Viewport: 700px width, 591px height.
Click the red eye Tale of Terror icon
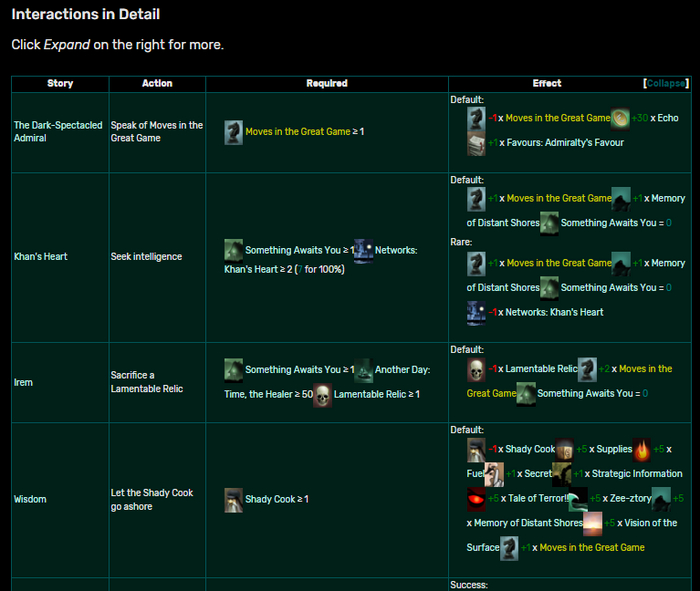476,499
